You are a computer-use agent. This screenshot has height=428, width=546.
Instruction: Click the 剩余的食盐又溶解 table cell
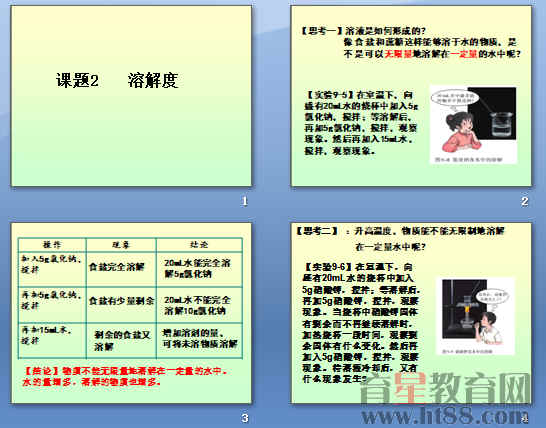click(x=121, y=340)
